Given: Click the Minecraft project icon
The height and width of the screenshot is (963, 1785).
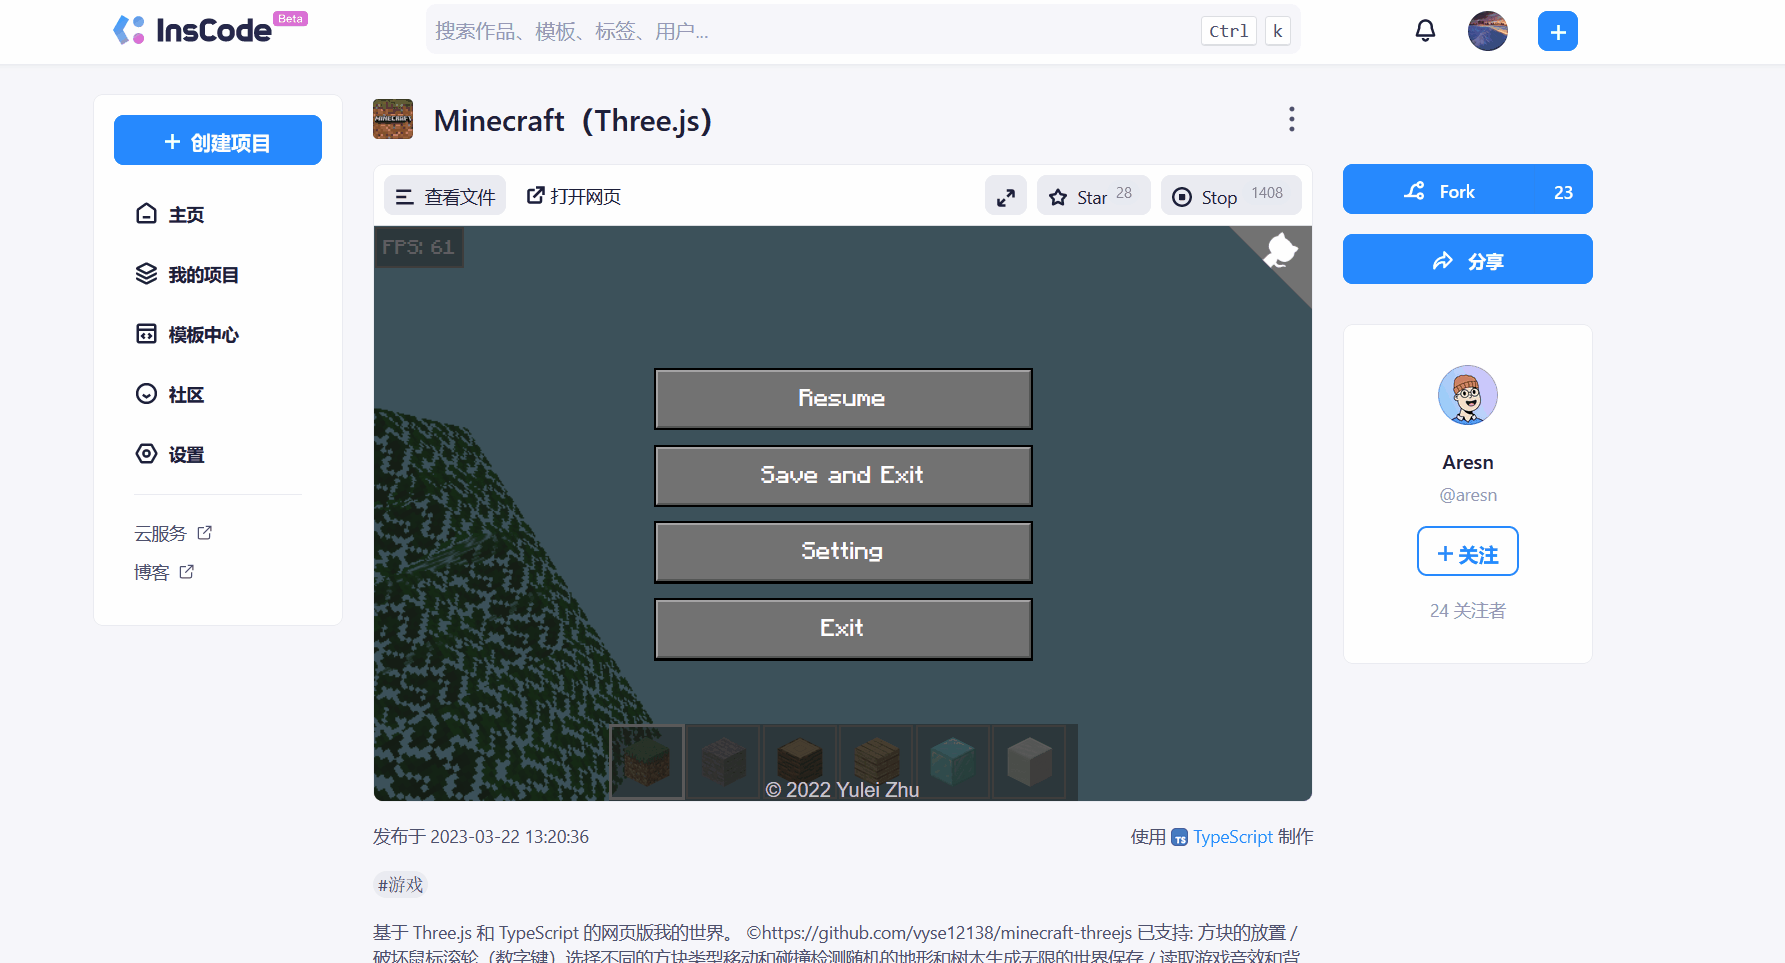Looking at the screenshot, I should click(x=393, y=119).
